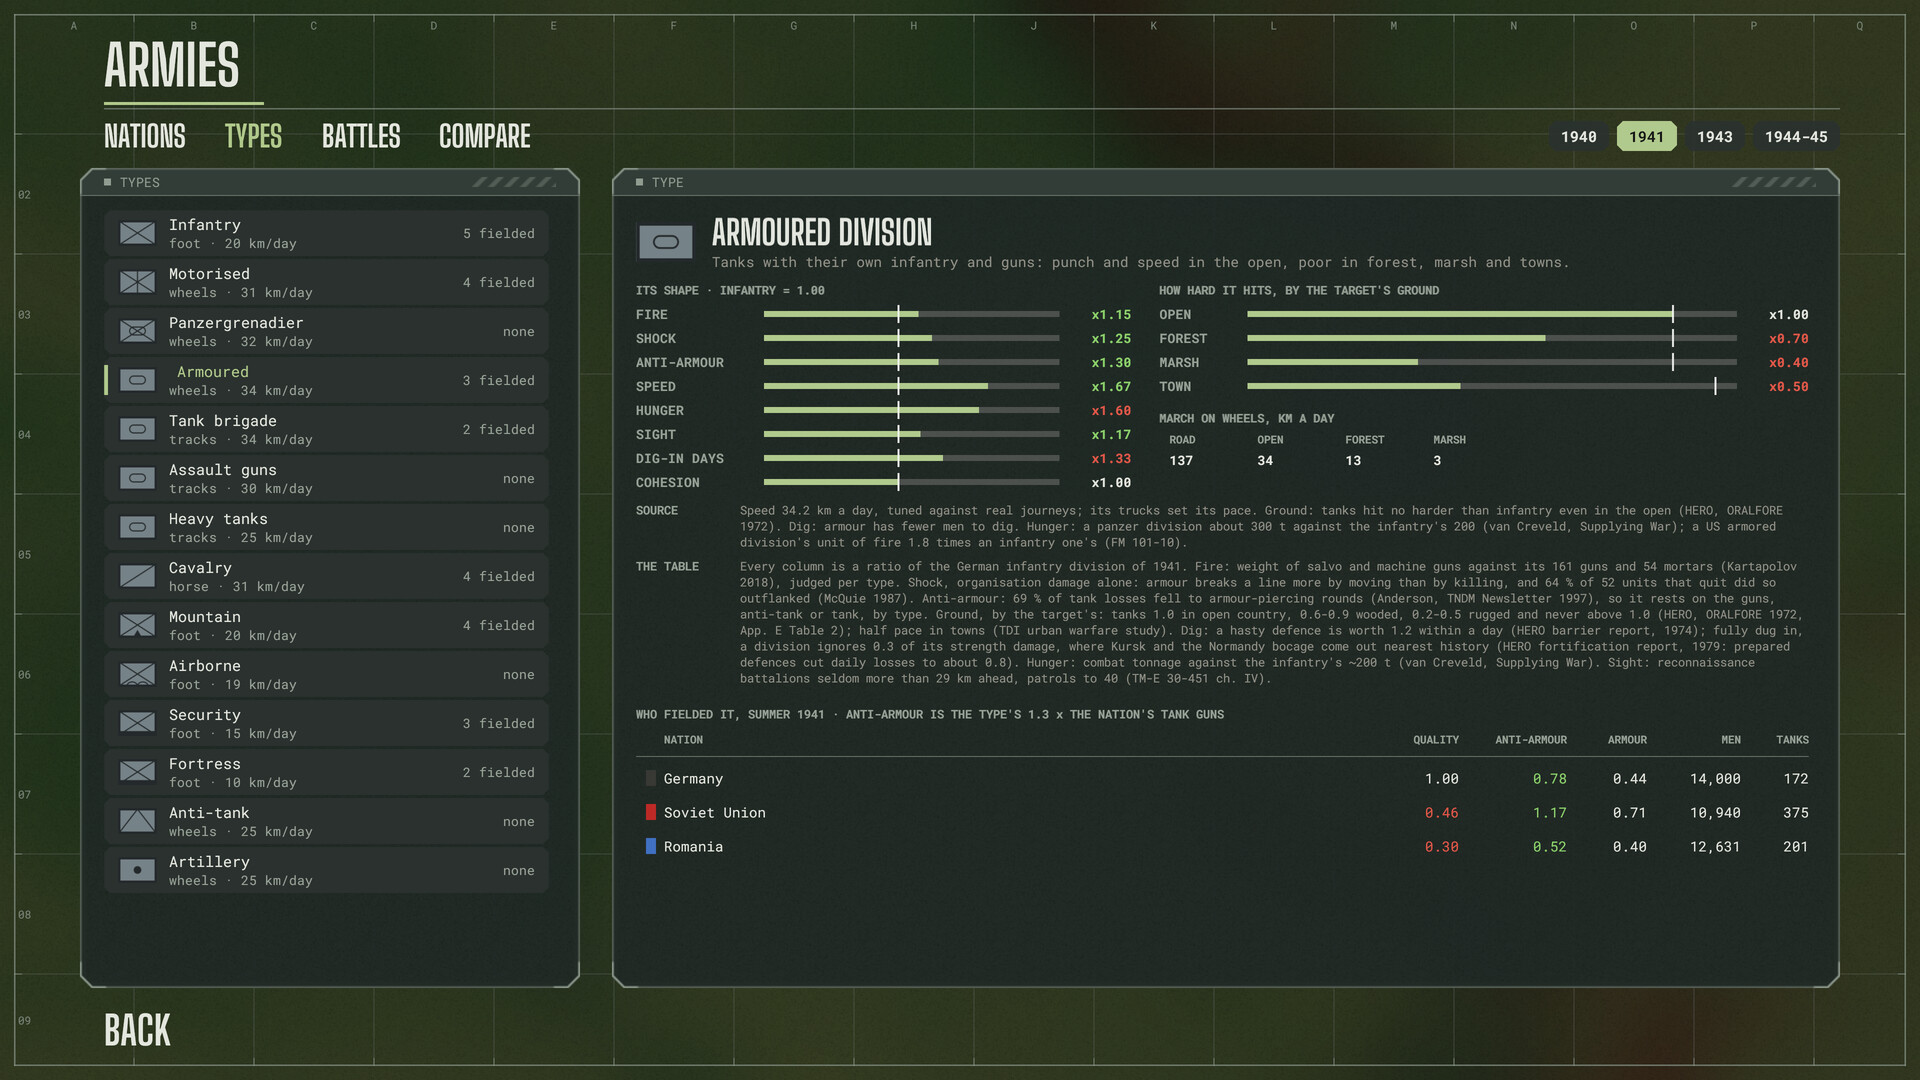The image size is (1920, 1080).
Task: Select the 1941 year pill
Action: click(1646, 136)
